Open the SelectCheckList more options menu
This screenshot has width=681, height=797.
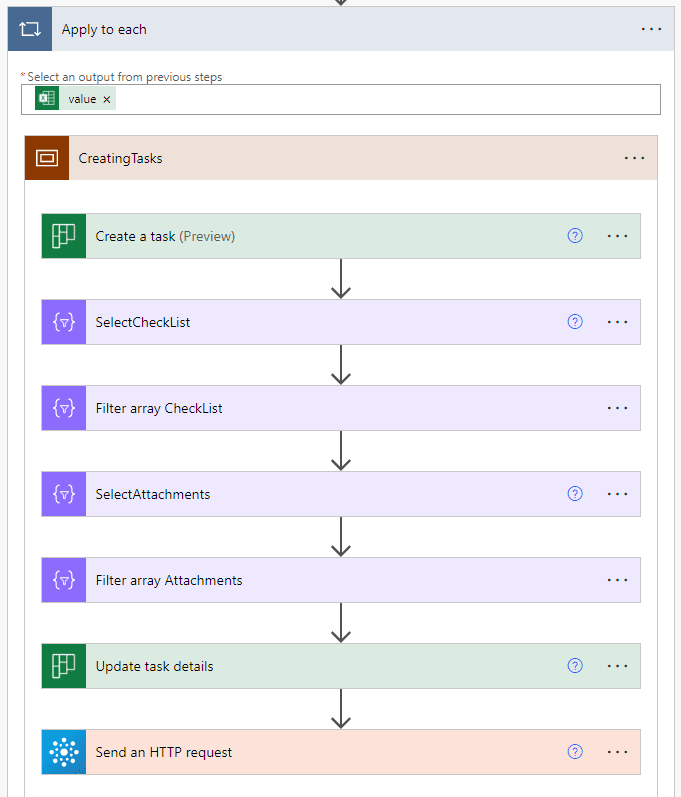click(x=617, y=322)
